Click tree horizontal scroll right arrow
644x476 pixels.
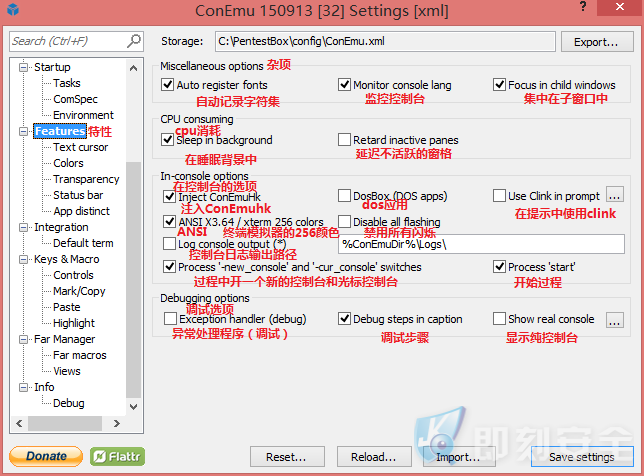click(117, 423)
